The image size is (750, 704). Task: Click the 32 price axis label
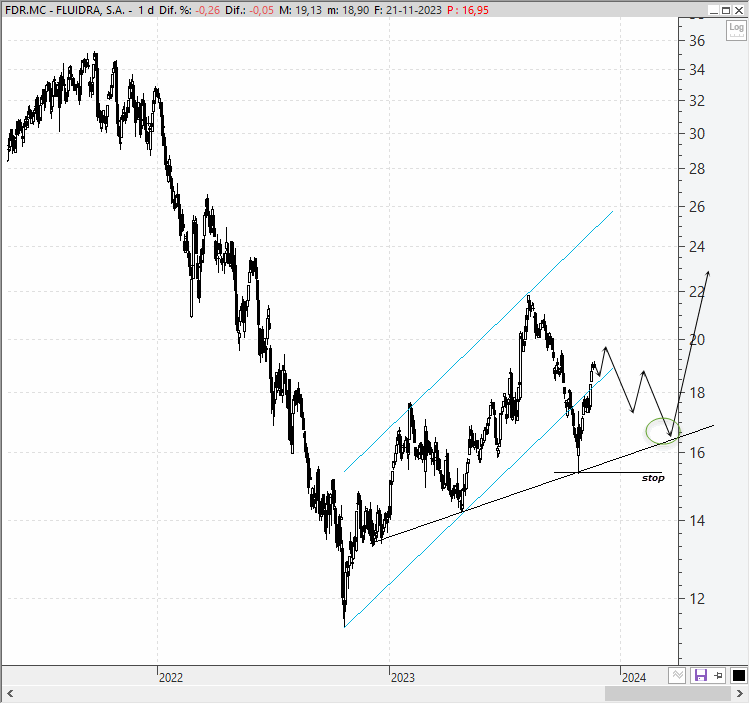pos(697,101)
